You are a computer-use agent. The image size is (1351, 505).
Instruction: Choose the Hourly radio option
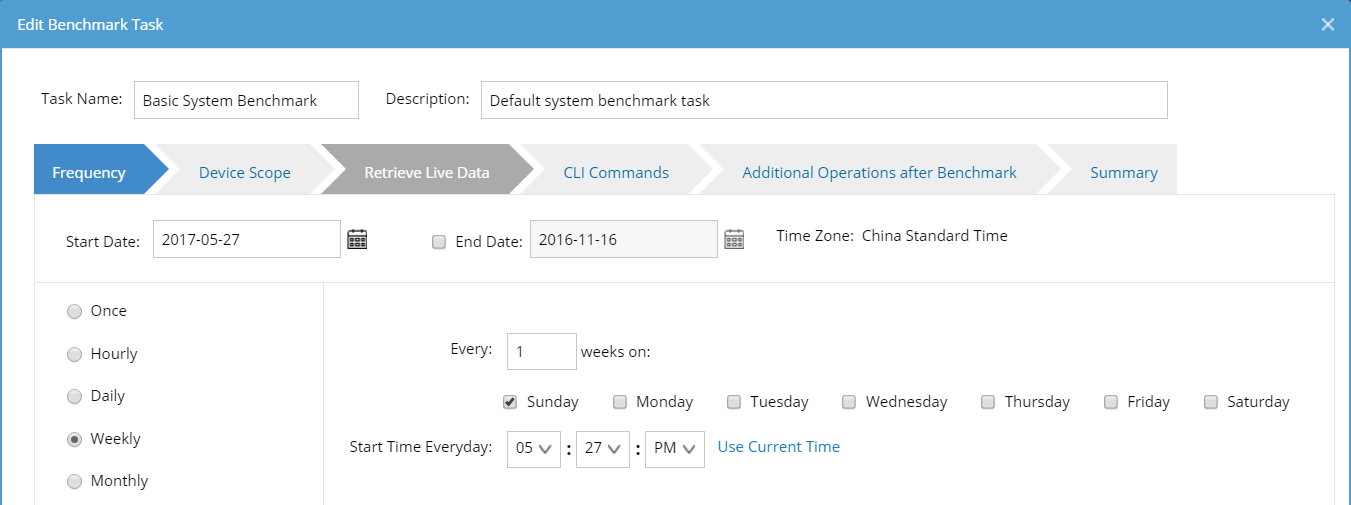click(x=74, y=354)
